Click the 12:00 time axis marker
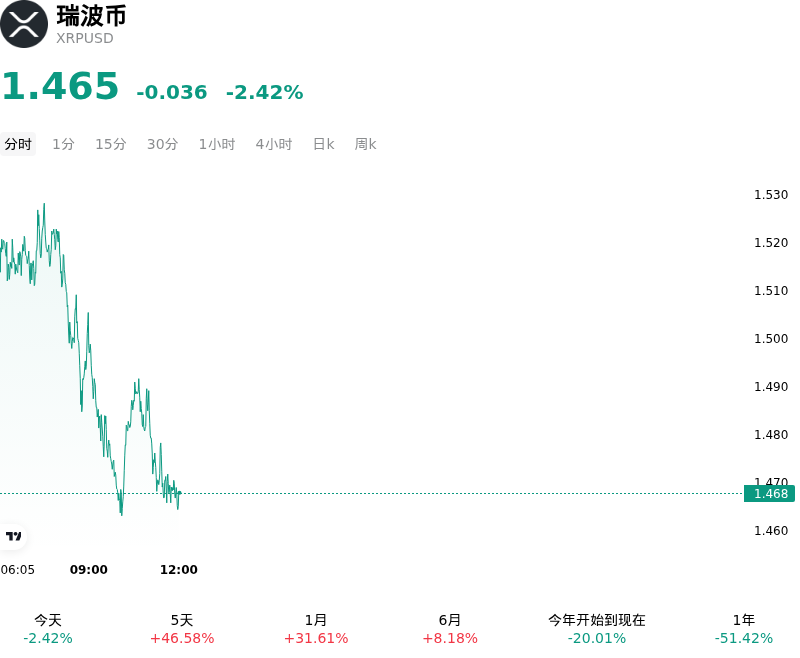Viewport: 800px width, 658px height. coord(179,569)
